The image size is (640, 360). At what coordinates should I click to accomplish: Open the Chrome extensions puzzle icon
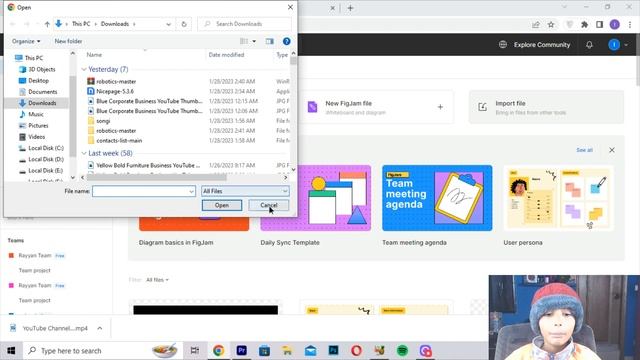[584, 24]
